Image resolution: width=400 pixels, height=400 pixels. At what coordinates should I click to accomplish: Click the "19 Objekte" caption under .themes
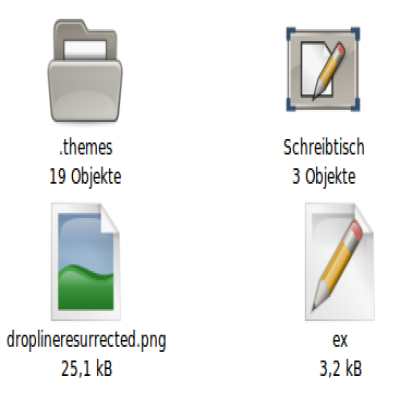coord(85,176)
